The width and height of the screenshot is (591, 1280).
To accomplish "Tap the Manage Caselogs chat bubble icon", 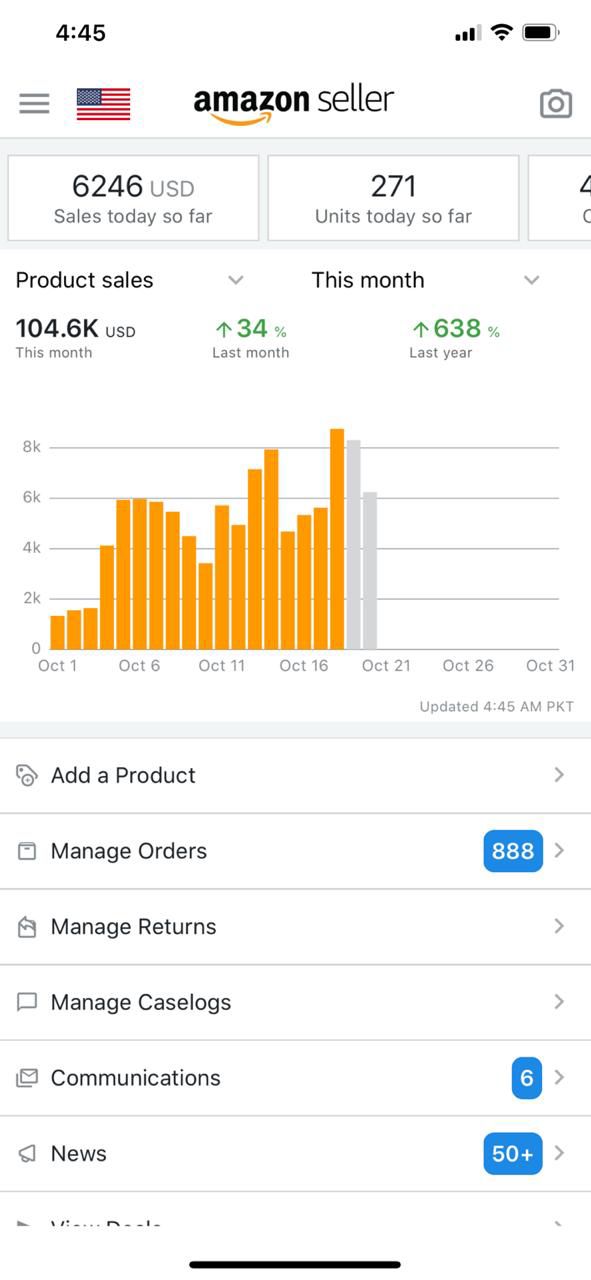I will [x=27, y=1002].
